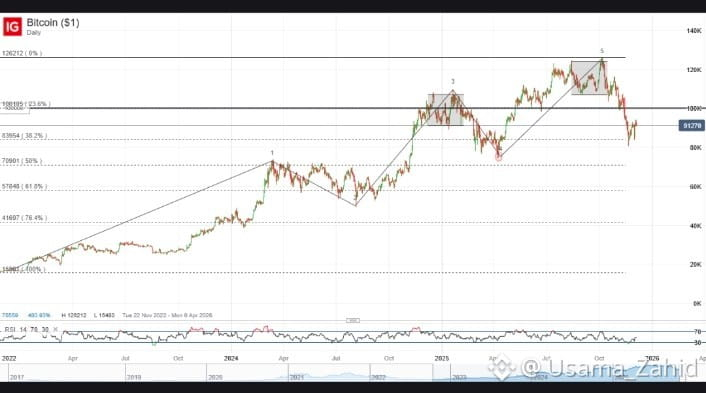706x393 pixels.
Task: Select the 57848 (61.8%) Fibonacci level label
Action: click(x=24, y=186)
